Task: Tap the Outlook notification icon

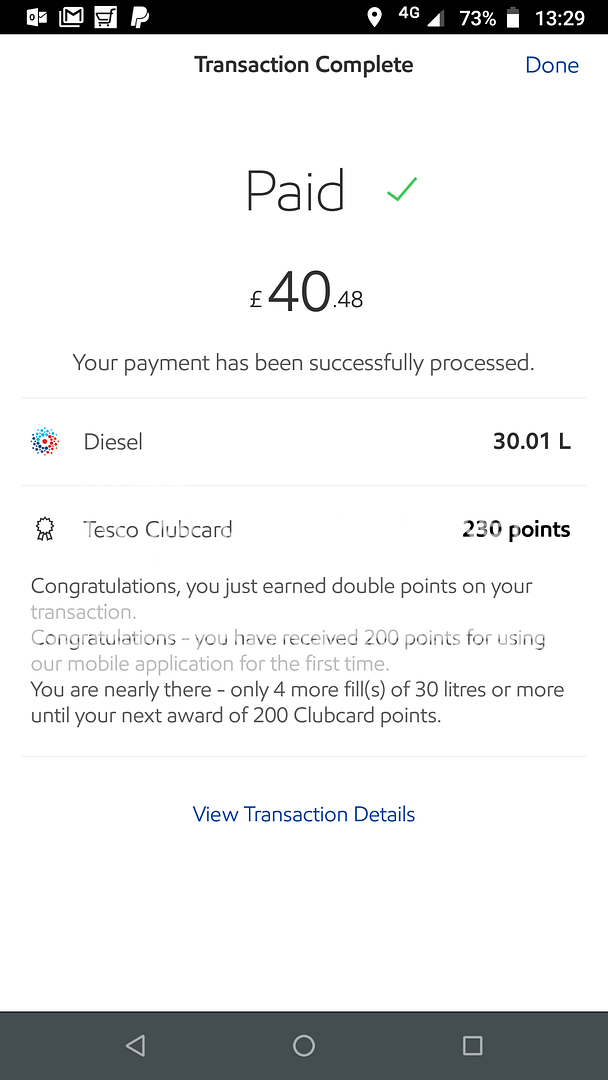Action: (x=37, y=17)
